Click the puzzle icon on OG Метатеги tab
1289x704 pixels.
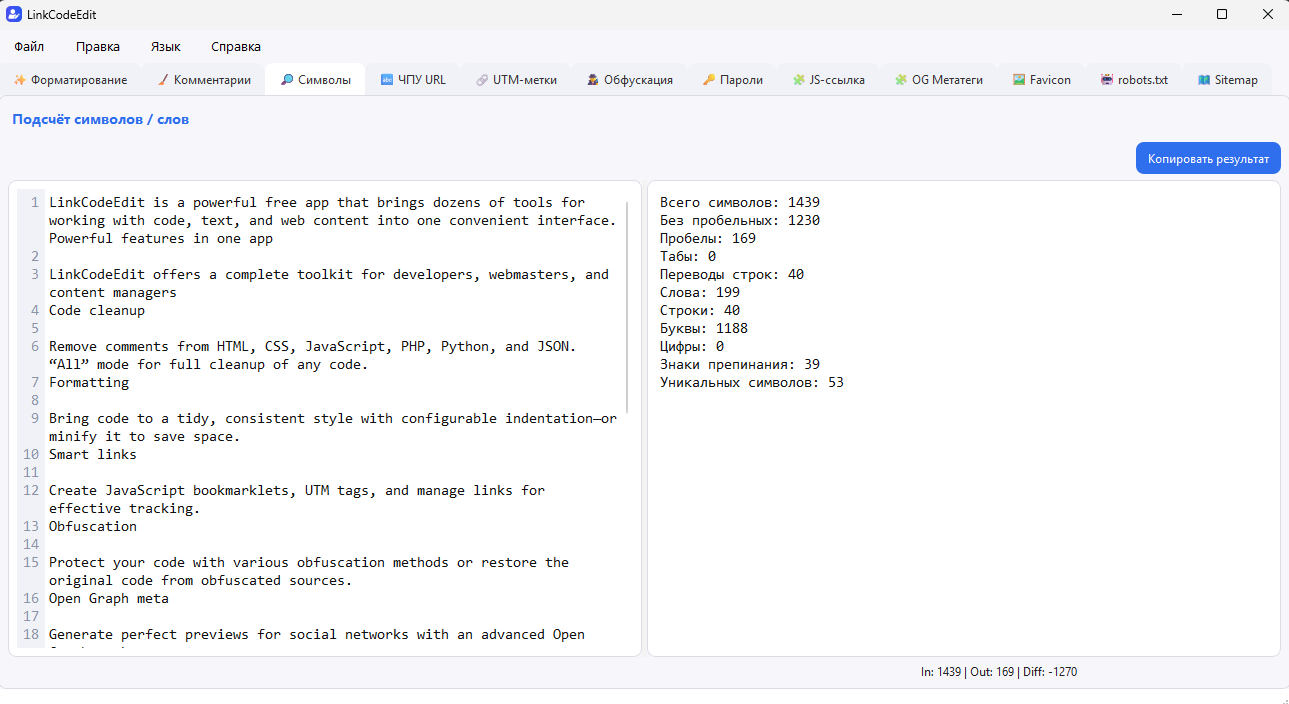coord(901,80)
